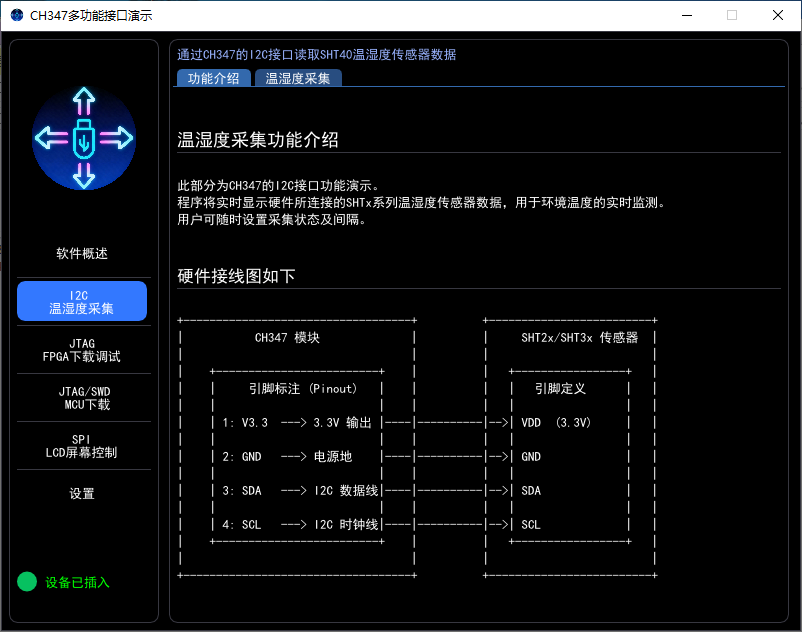Click the USB logo with four arrows
Viewport: 802px width, 632px height.
pos(83,138)
